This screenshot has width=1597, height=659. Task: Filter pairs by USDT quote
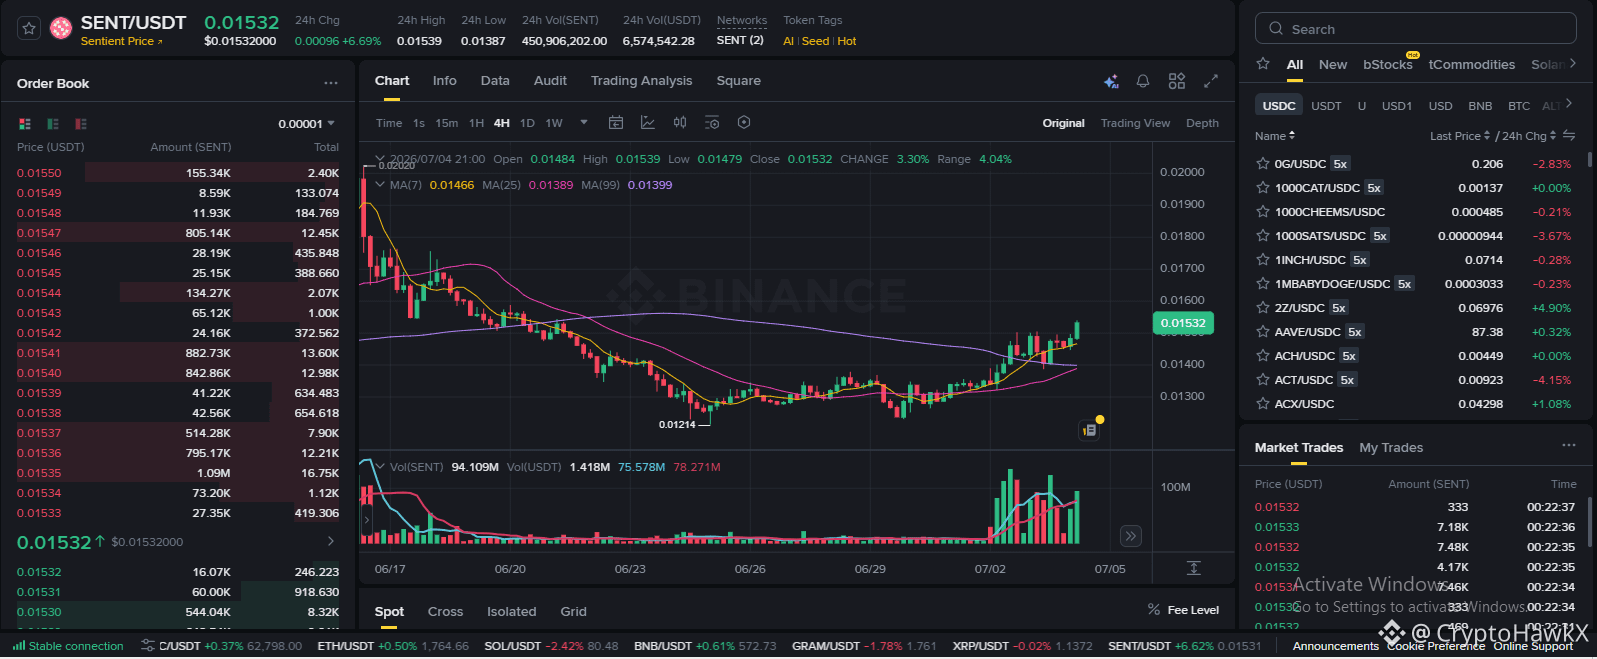click(1326, 105)
